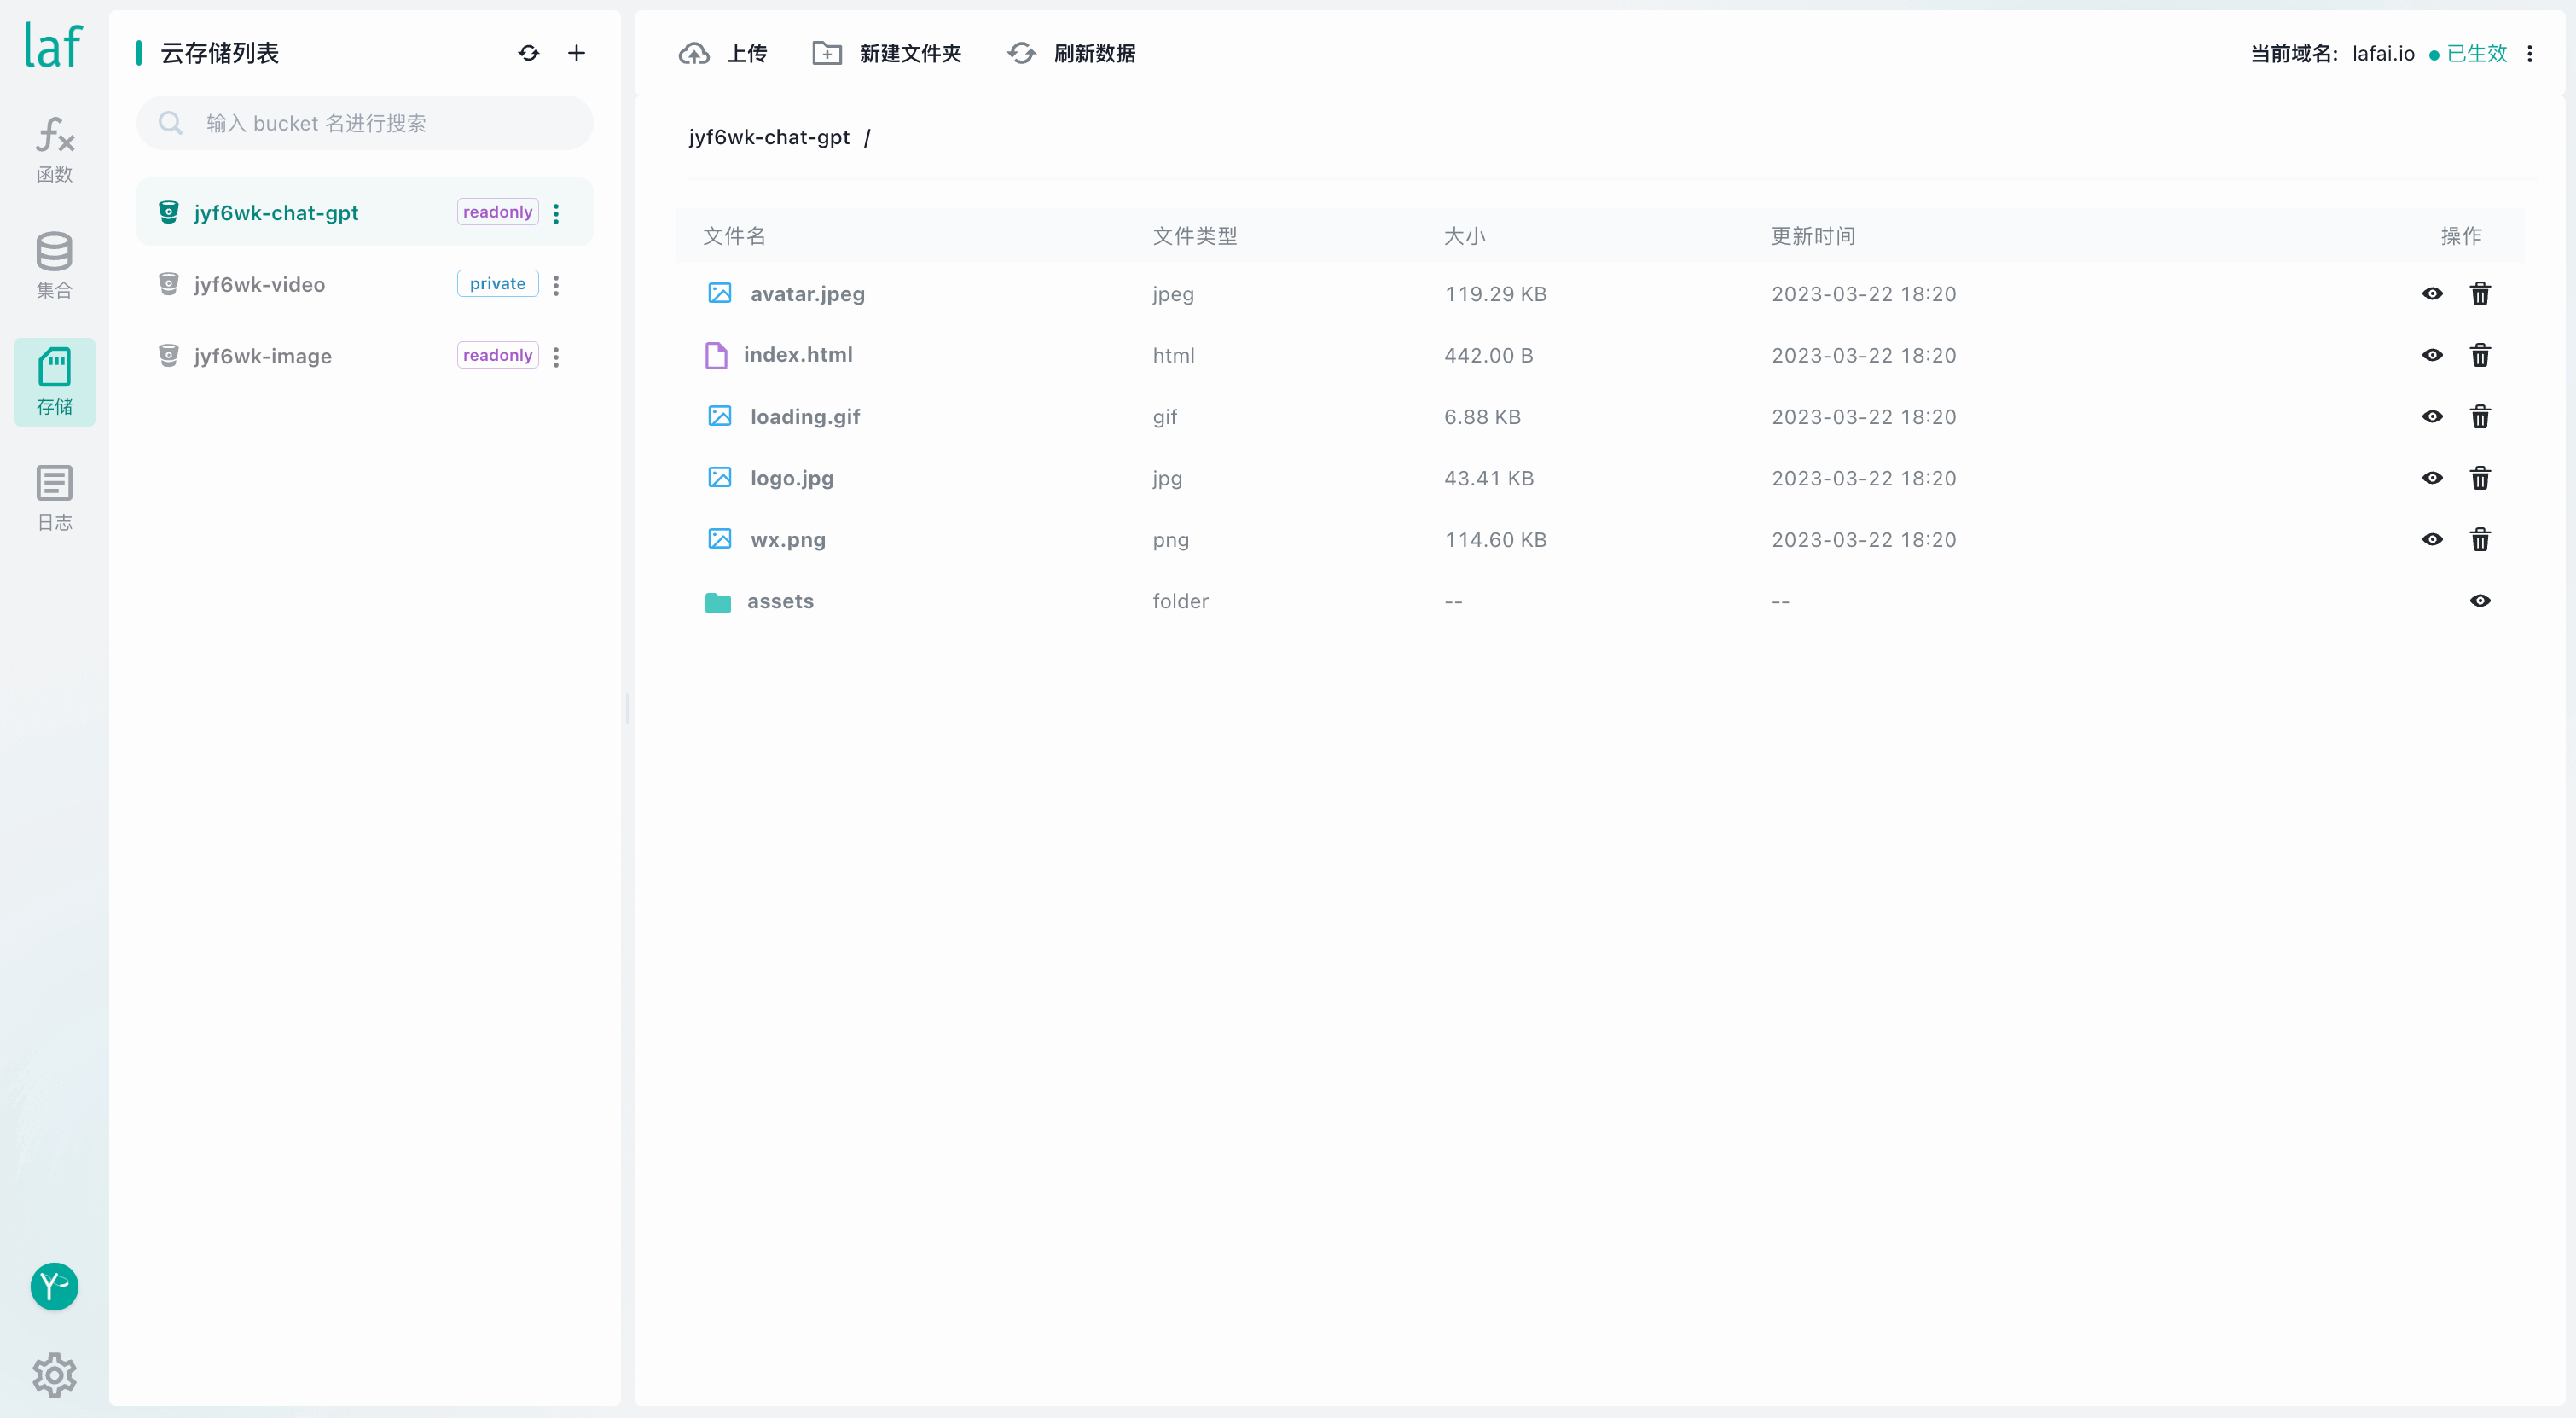Click the settings gear icon
Viewport: 2576px width, 1418px height.
coord(54,1375)
